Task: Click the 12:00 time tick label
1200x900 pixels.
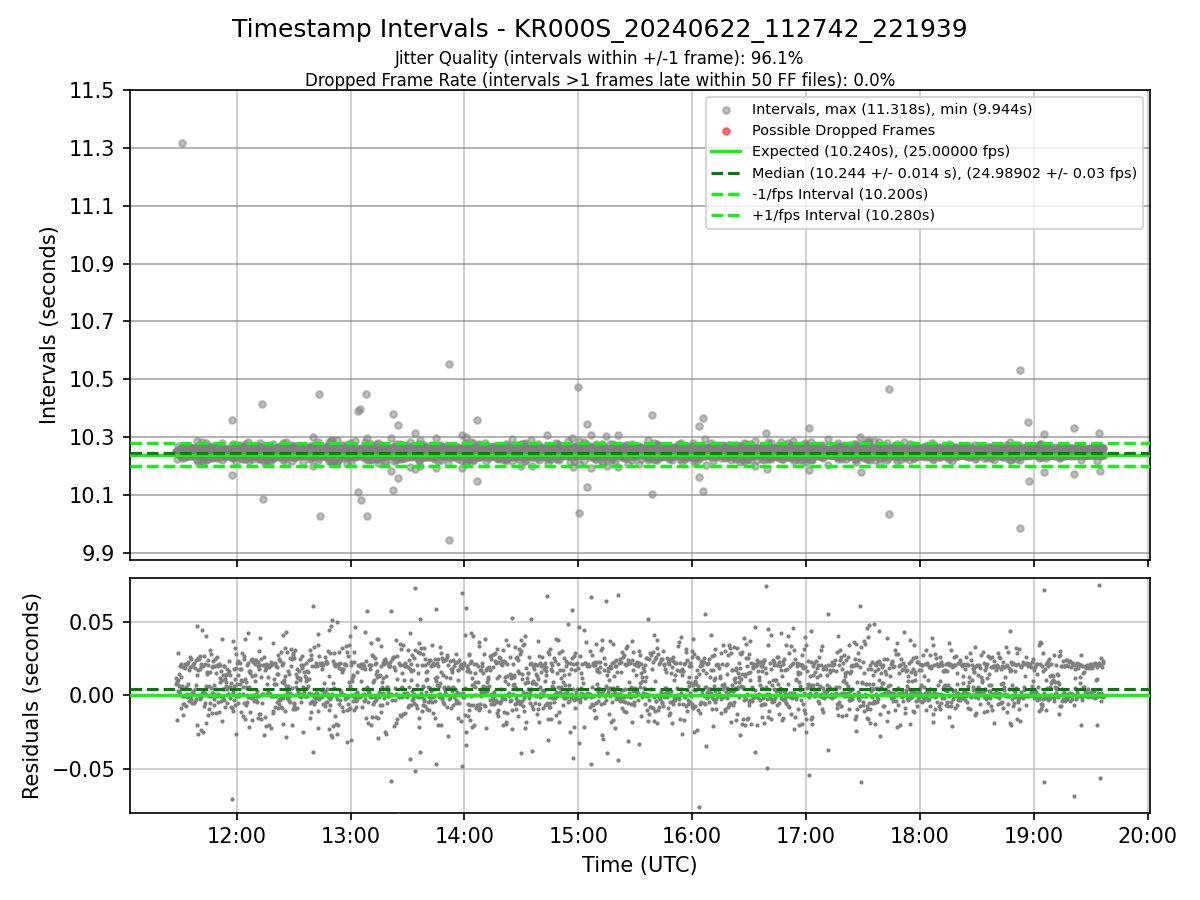Action: (x=237, y=834)
